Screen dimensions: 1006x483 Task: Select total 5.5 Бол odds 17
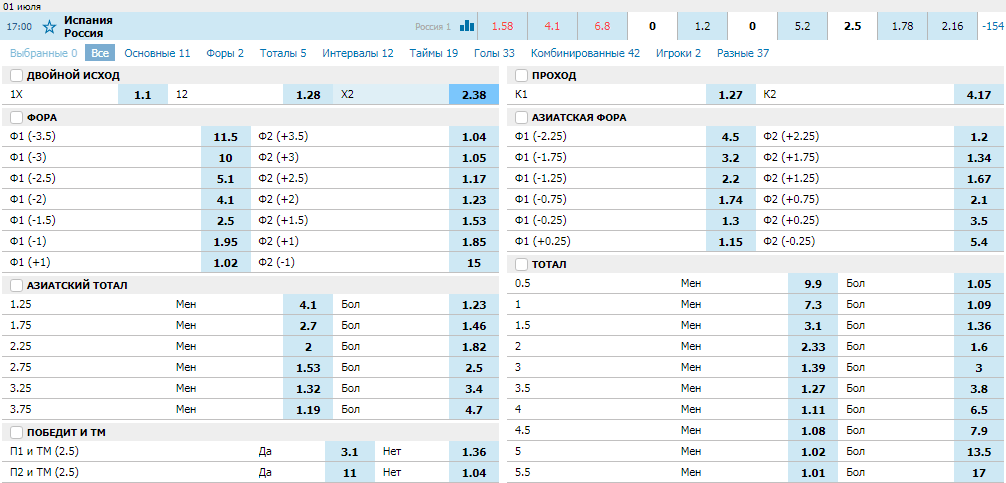click(979, 473)
